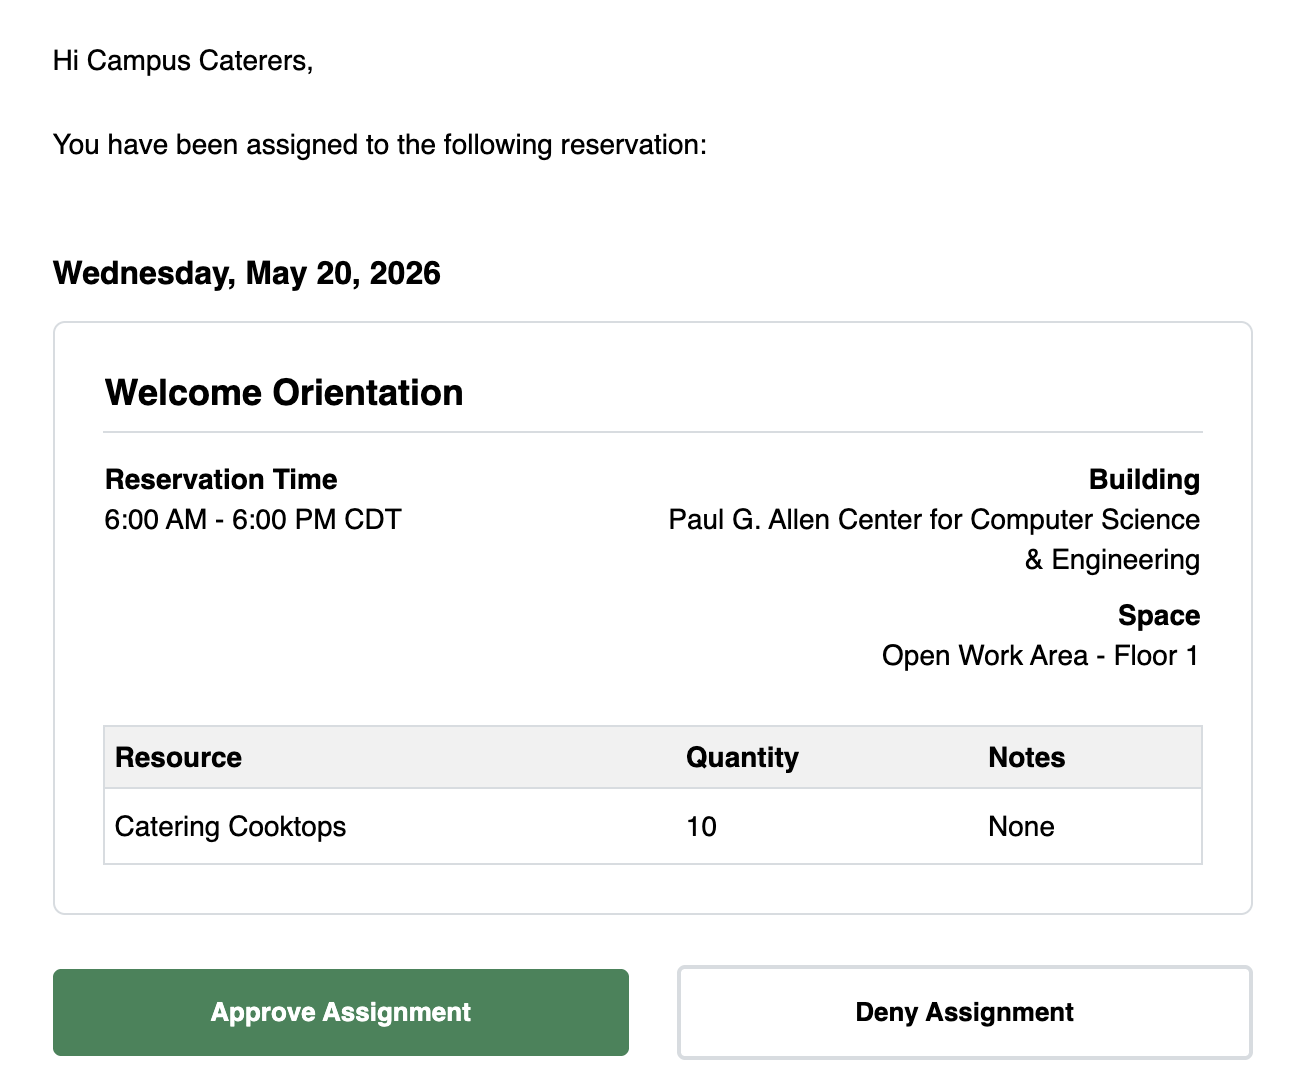The image size is (1292, 1082).
Task: Click the Catering Cooktops resource cell
Action: tap(231, 827)
